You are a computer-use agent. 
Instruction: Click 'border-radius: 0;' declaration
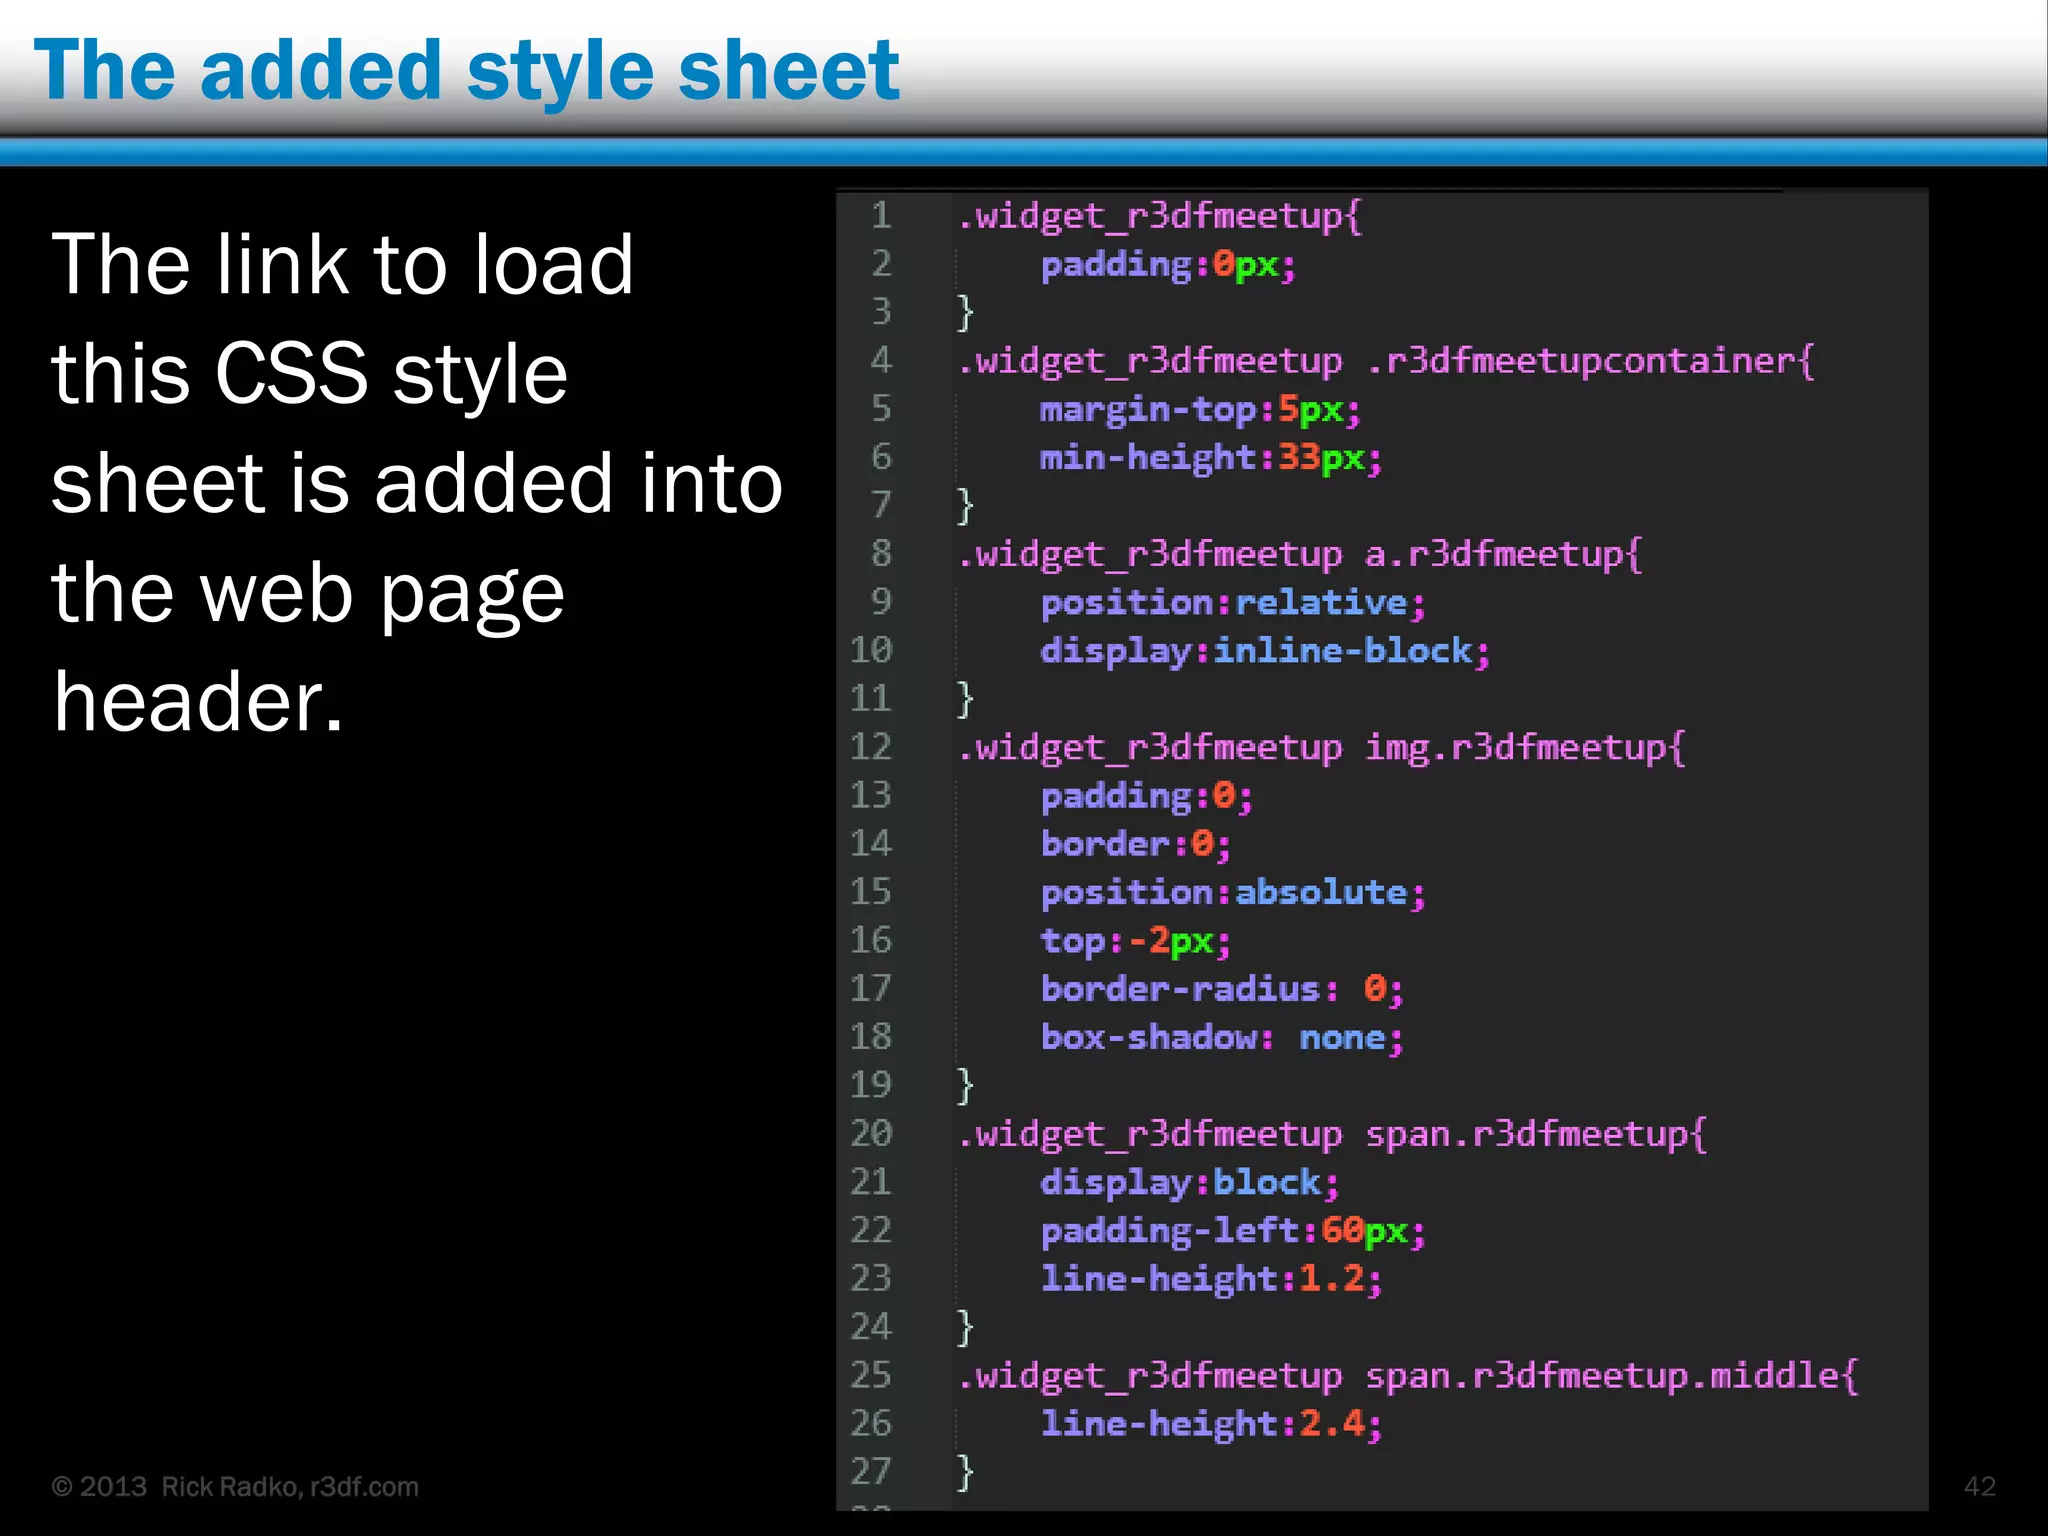[x=1222, y=989]
